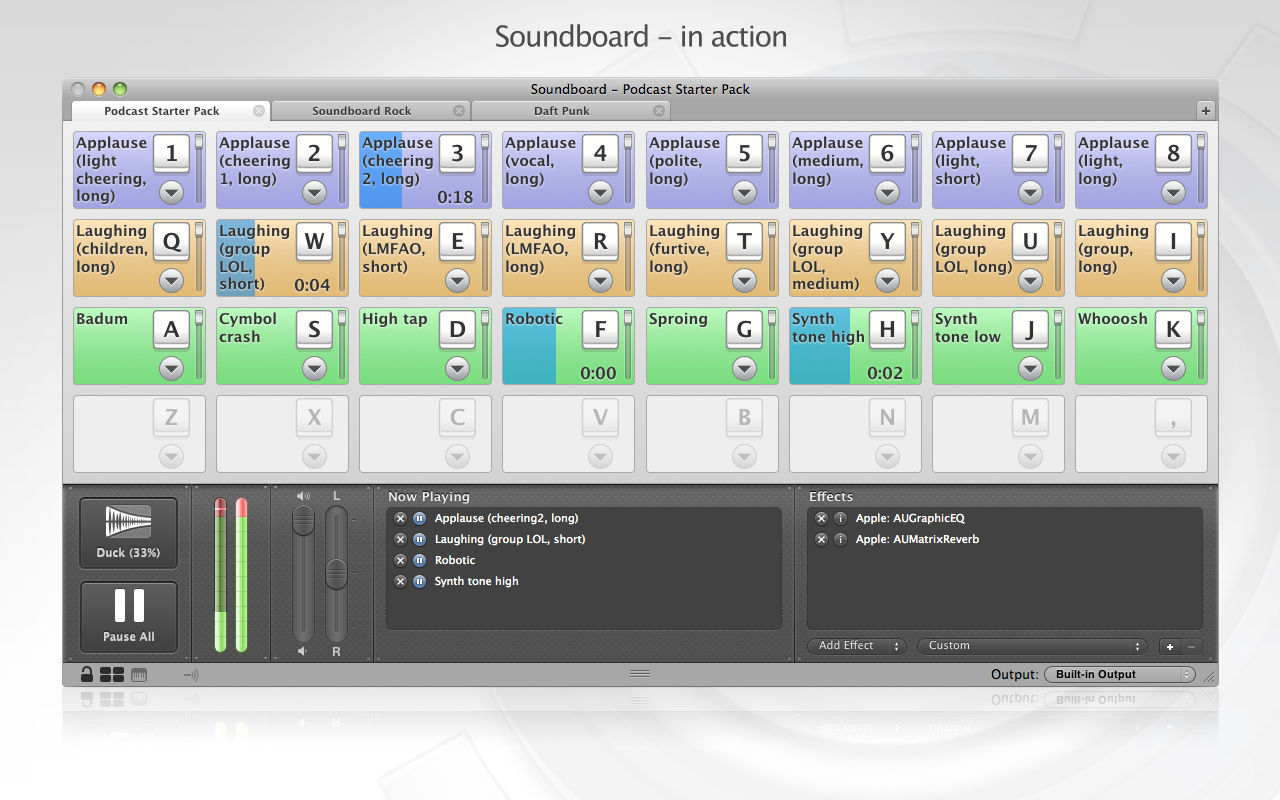Close the Podcast Starter Pack tab

point(259,111)
